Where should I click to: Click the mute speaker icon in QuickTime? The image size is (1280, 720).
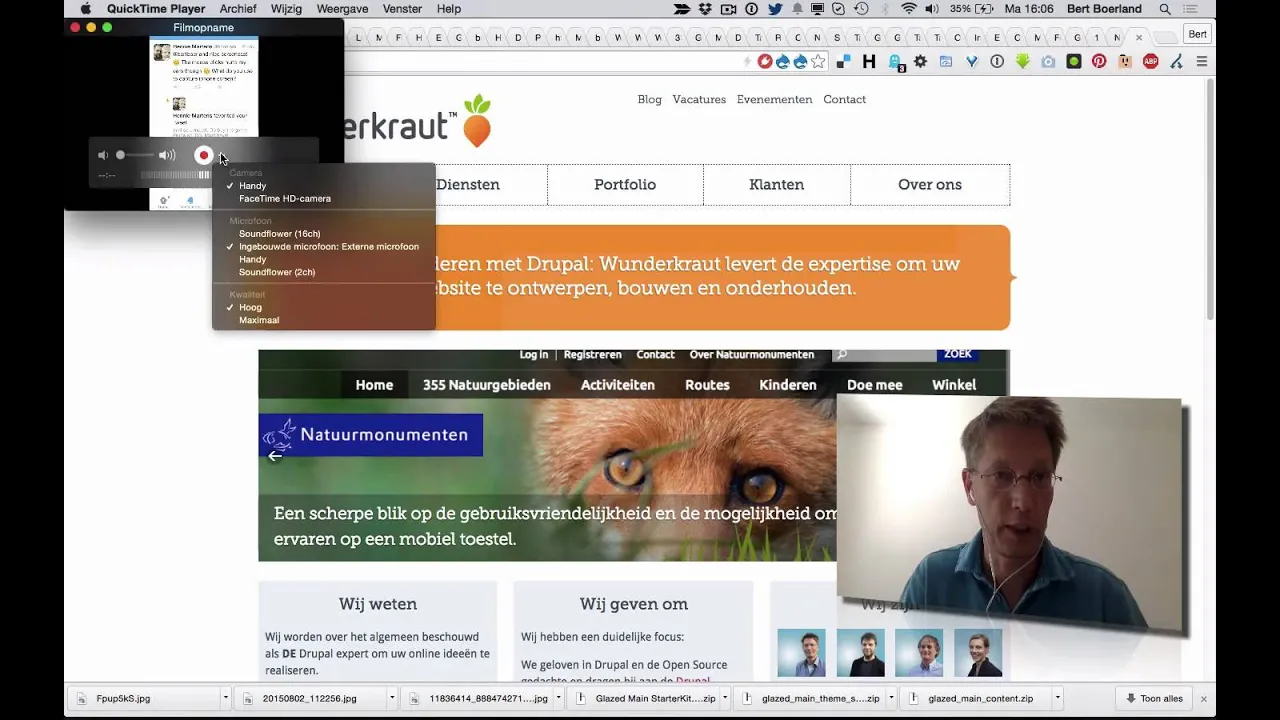click(x=102, y=155)
